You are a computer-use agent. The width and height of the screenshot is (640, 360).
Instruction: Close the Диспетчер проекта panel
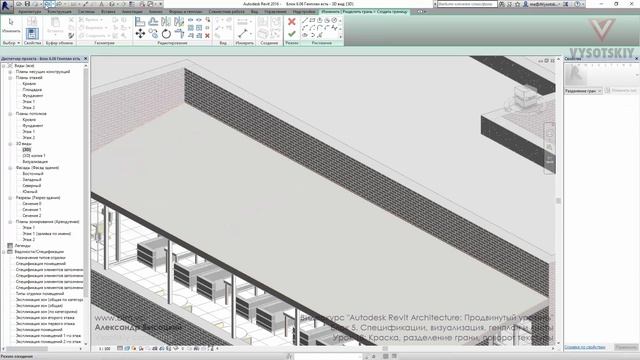click(85, 59)
